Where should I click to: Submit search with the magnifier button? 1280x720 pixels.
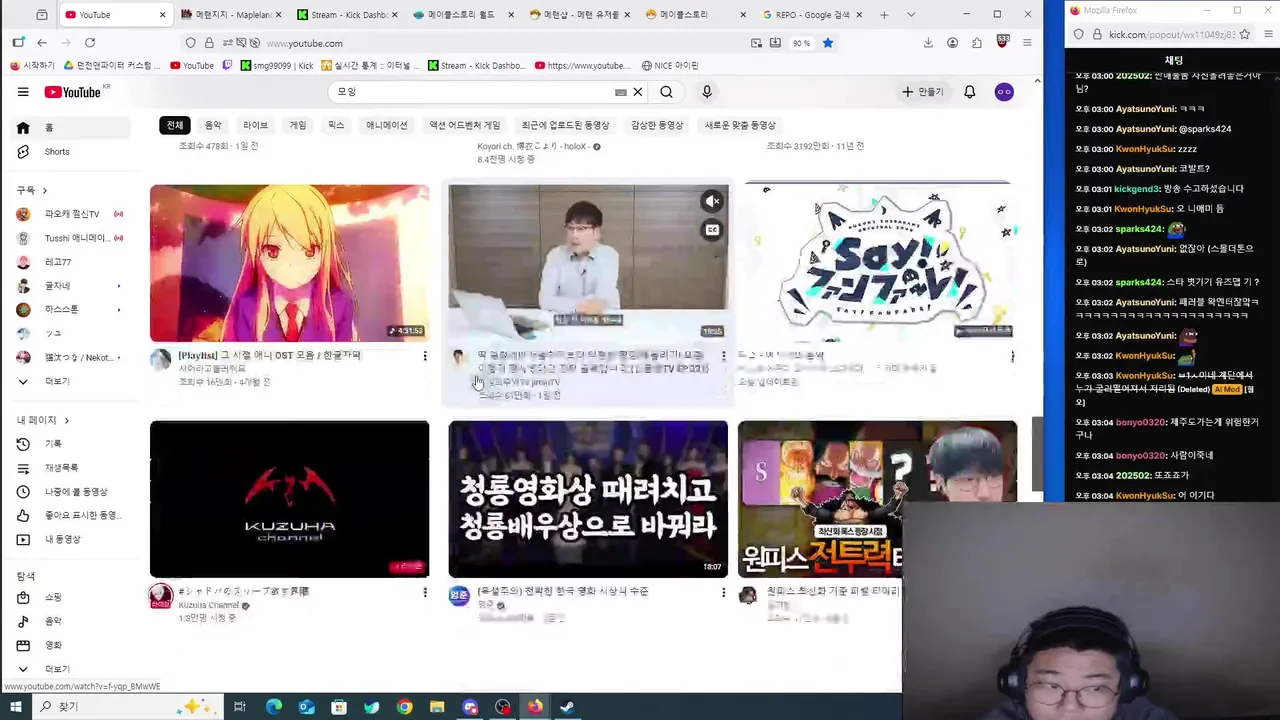coord(666,92)
